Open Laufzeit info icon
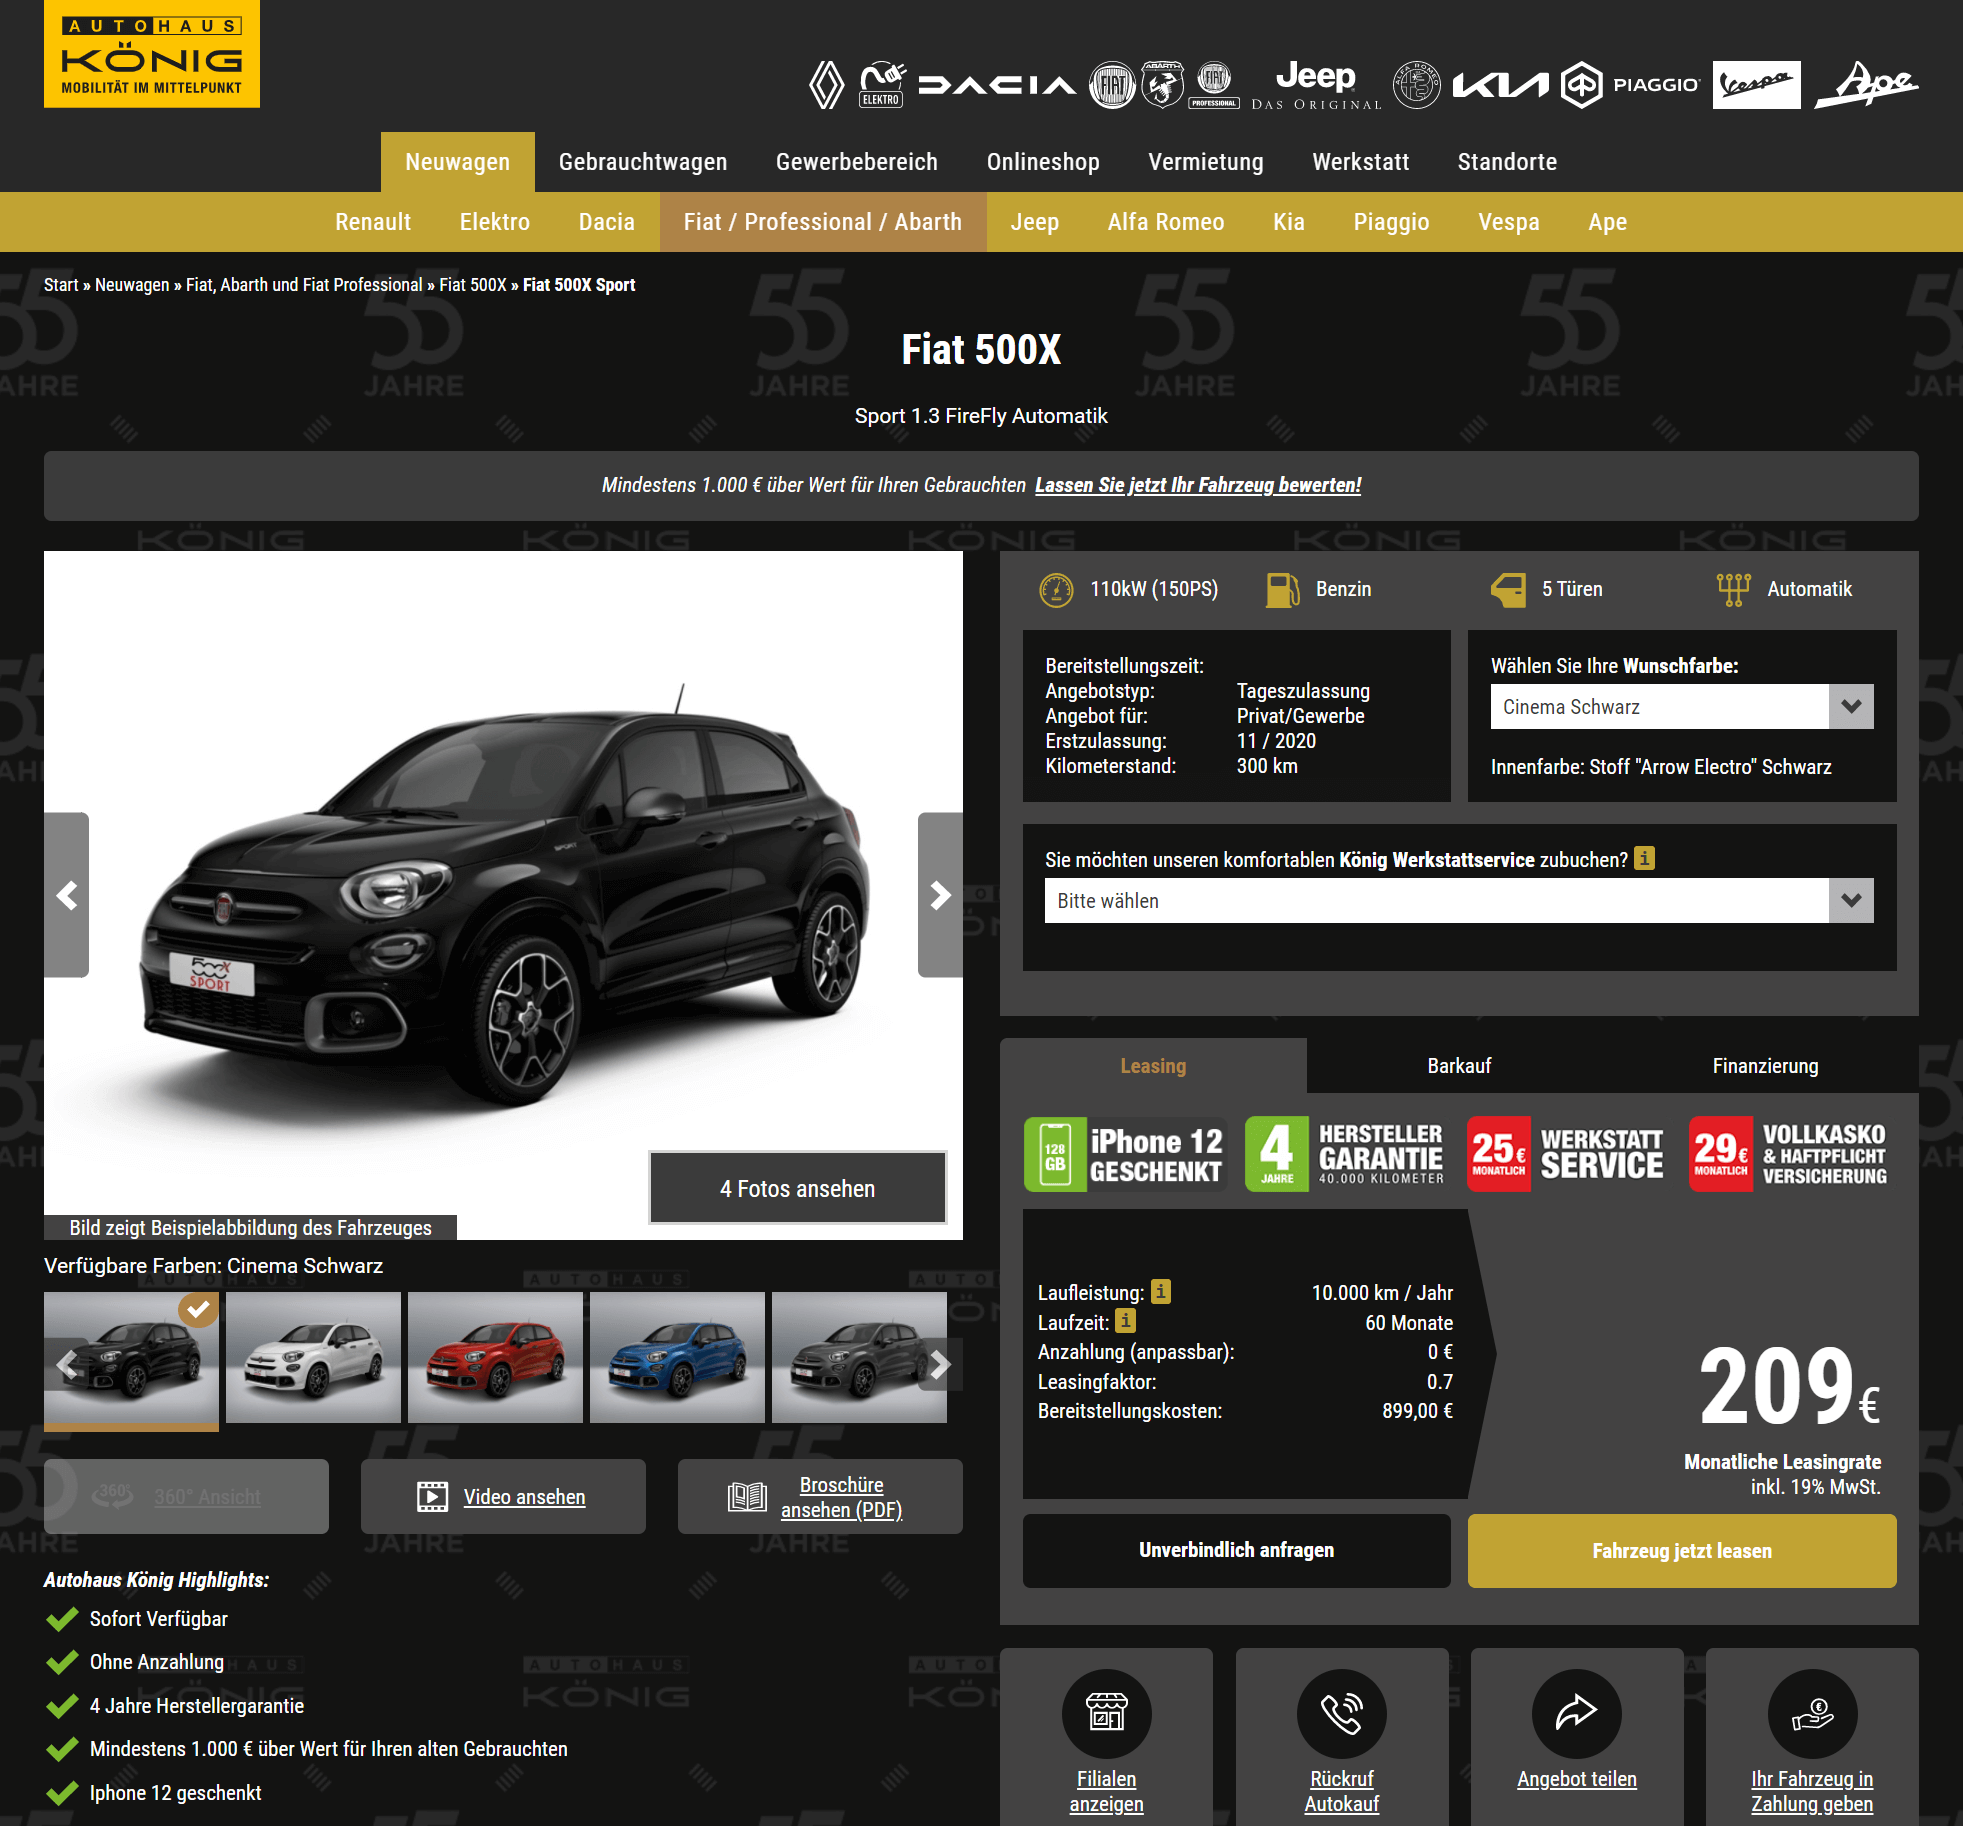The image size is (1963, 1826). 1125,1321
